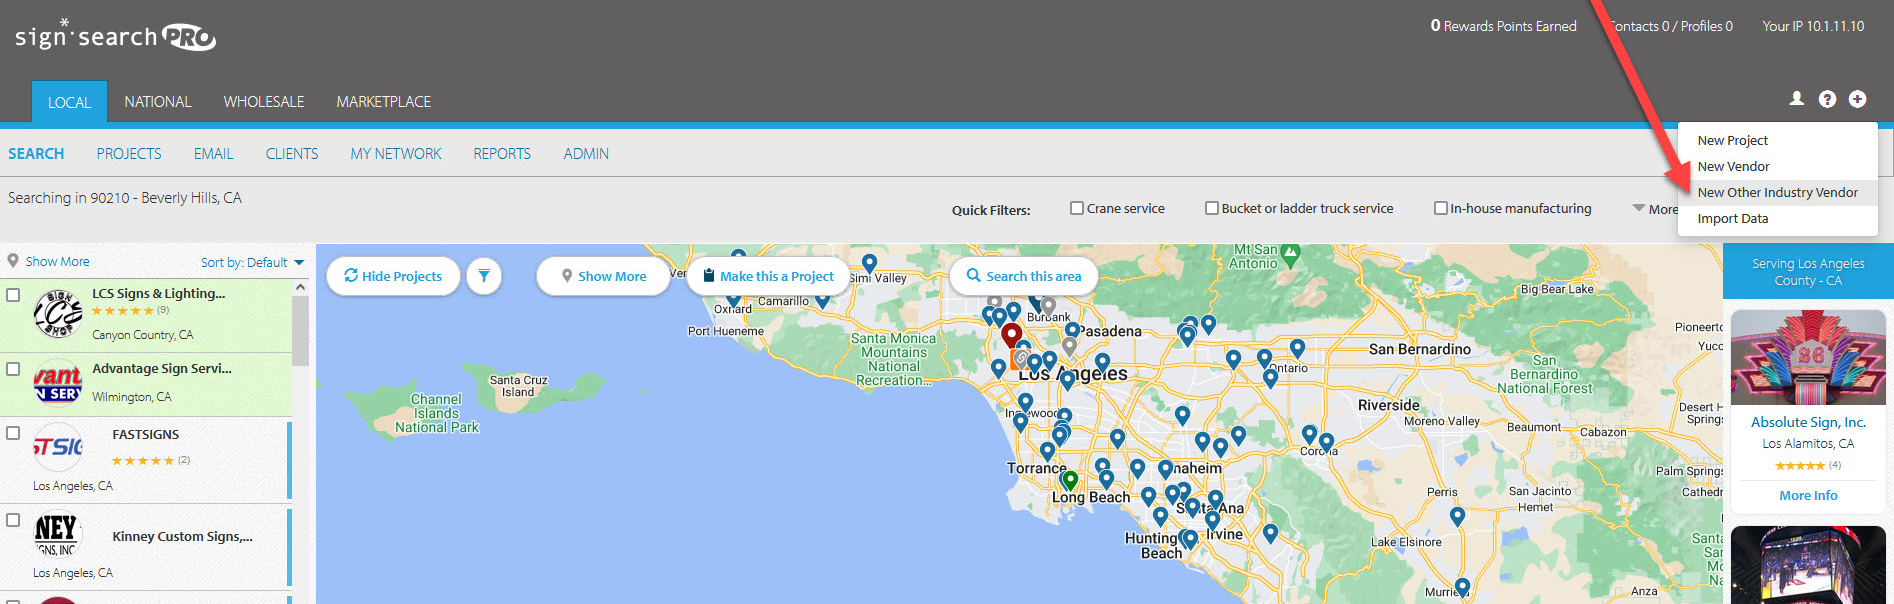This screenshot has height=604, width=1894.
Task: Enable the Crane service filter
Action: [x=1077, y=208]
